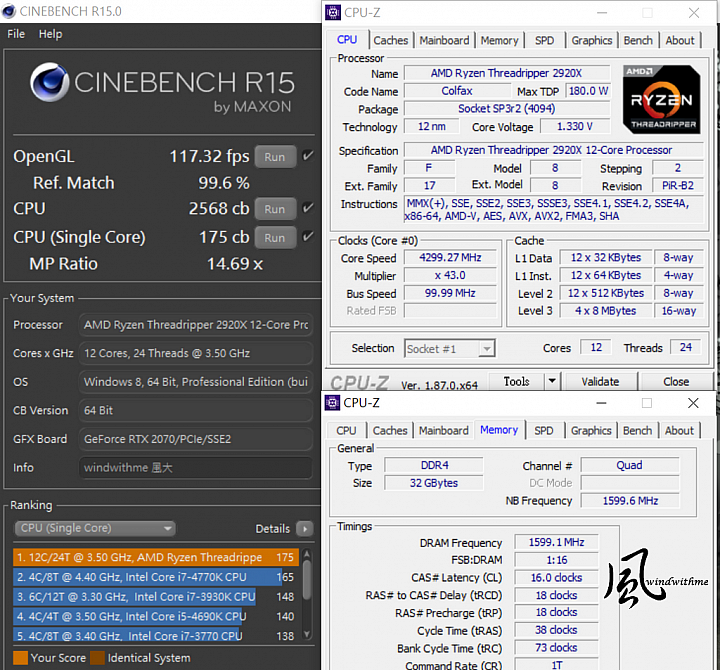Image resolution: width=720 pixels, height=670 pixels.
Task: Click the Validate button in CPU-Z
Action: (601, 382)
